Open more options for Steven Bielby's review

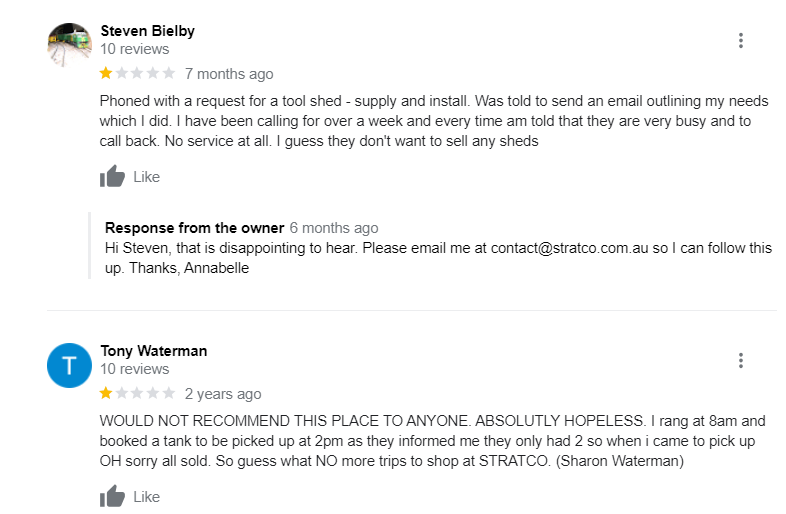coord(740,41)
